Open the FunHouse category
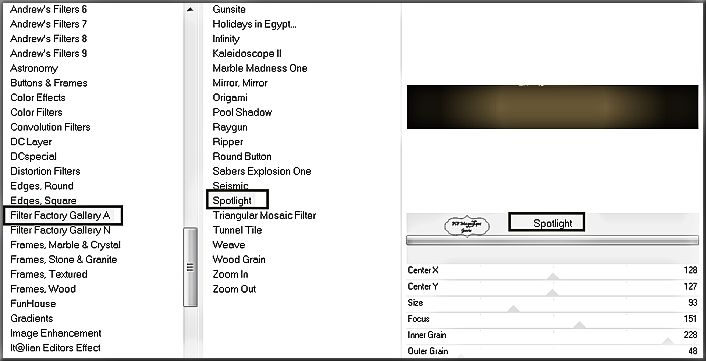Viewport: 706px width, 361px height. coord(33,304)
